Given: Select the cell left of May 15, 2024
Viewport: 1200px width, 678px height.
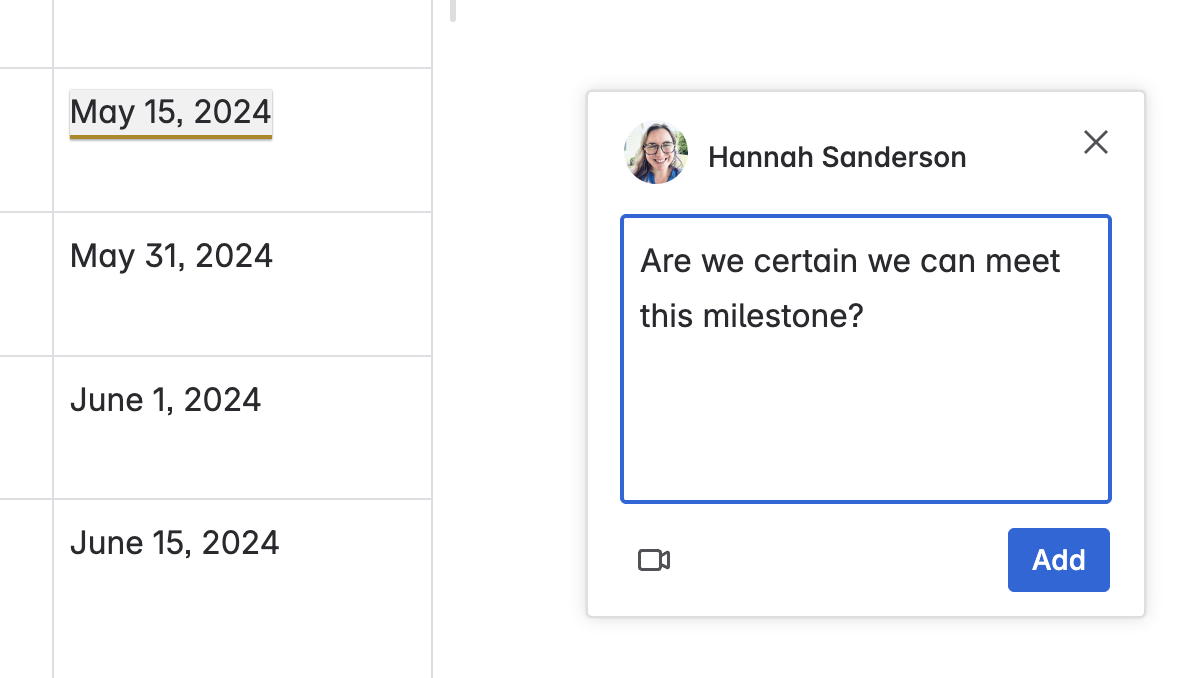Looking at the screenshot, I should click(26, 140).
